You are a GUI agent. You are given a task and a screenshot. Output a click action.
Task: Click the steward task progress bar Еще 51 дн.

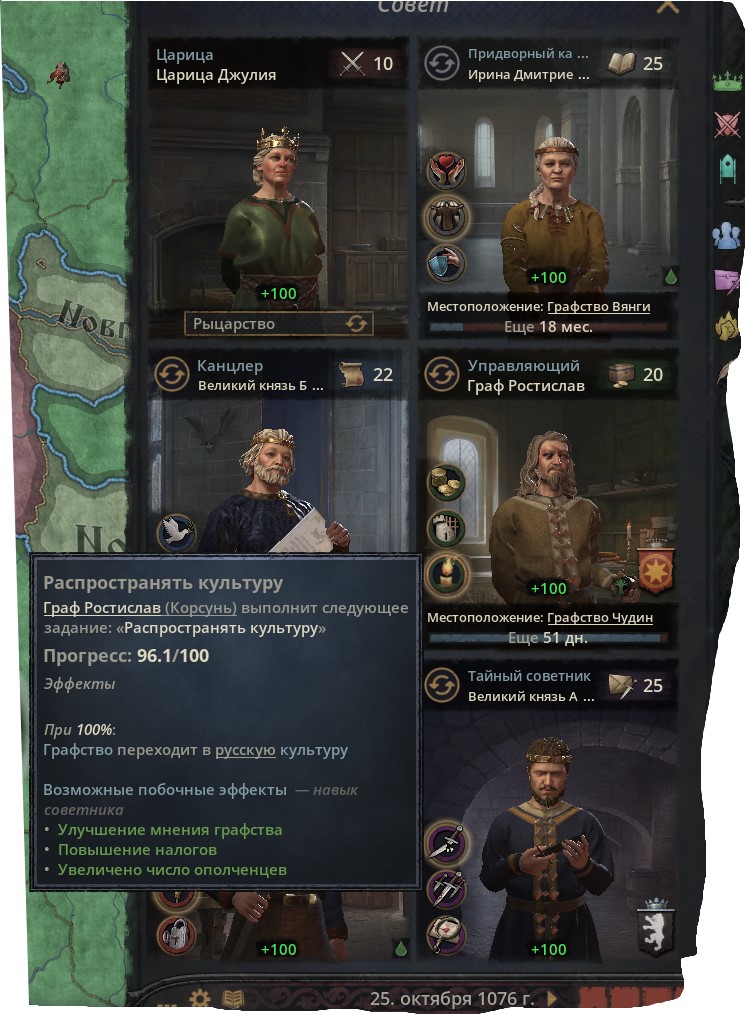(x=548, y=638)
